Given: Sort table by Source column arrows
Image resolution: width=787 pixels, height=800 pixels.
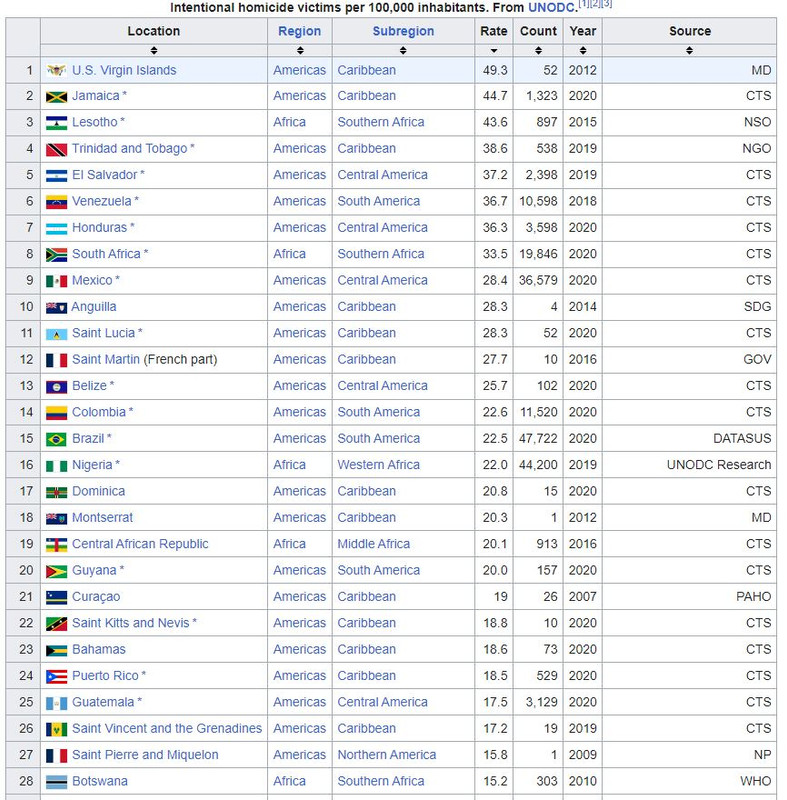Looking at the screenshot, I should [689, 51].
